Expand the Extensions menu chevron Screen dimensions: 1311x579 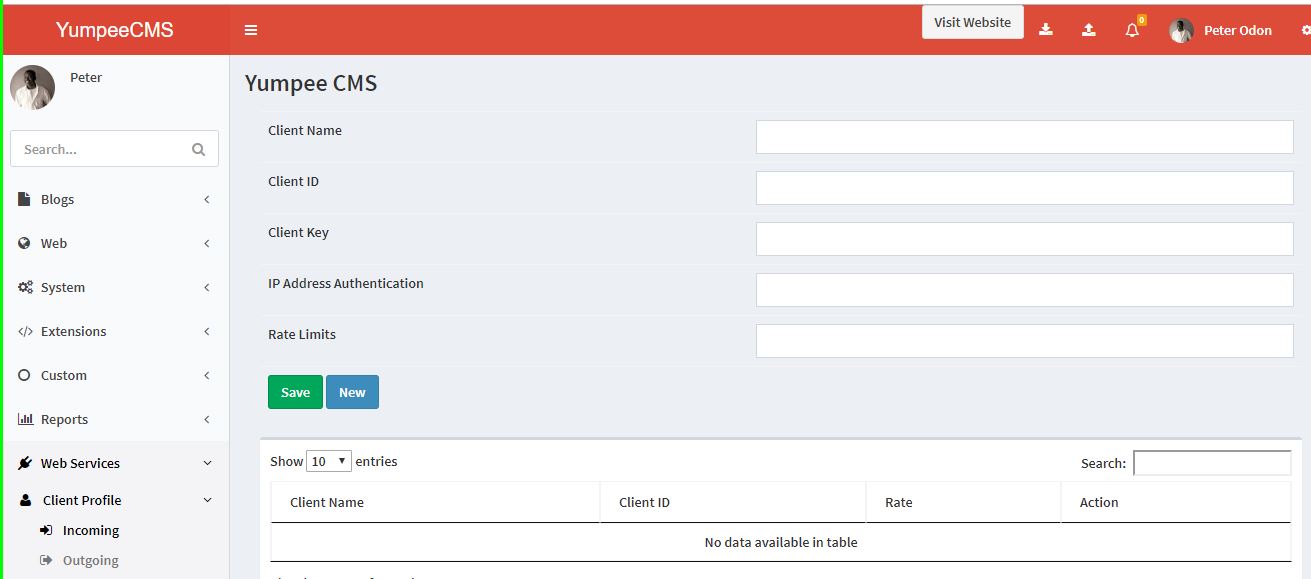tap(207, 331)
